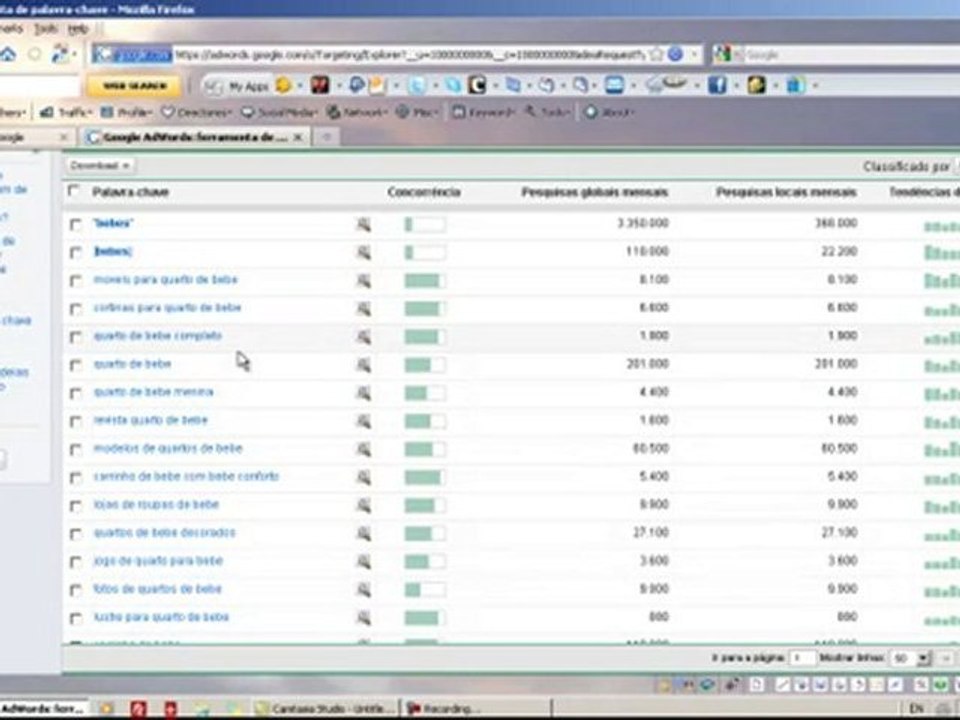
Task: Click magnifier icon for 'quartos de bebe decorados'
Action: click(364, 534)
